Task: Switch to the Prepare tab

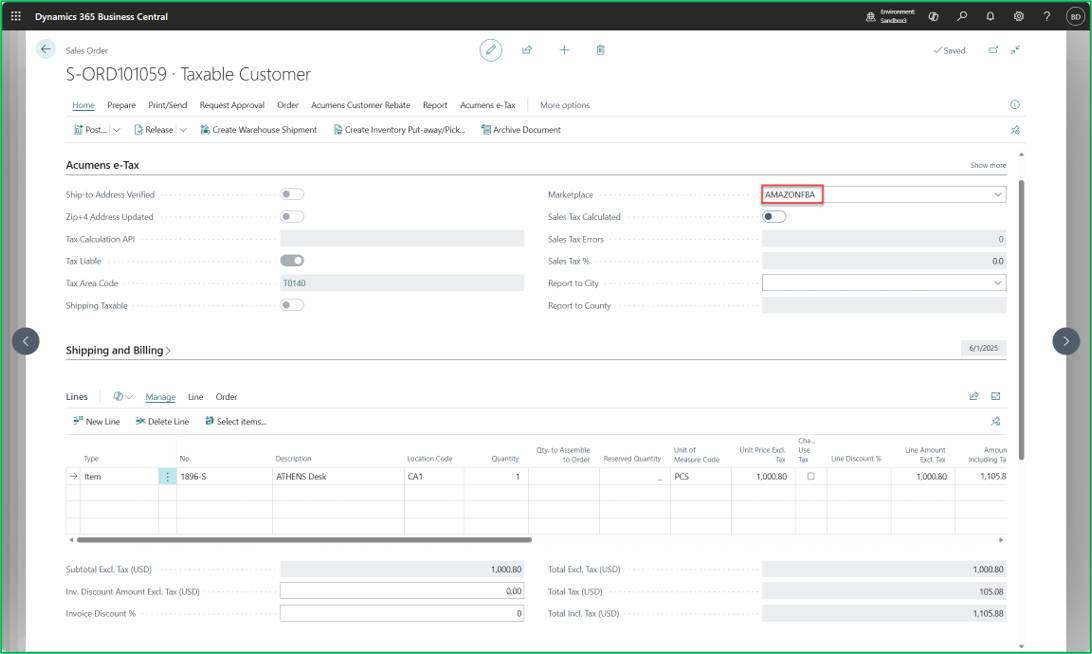Action: (x=121, y=105)
